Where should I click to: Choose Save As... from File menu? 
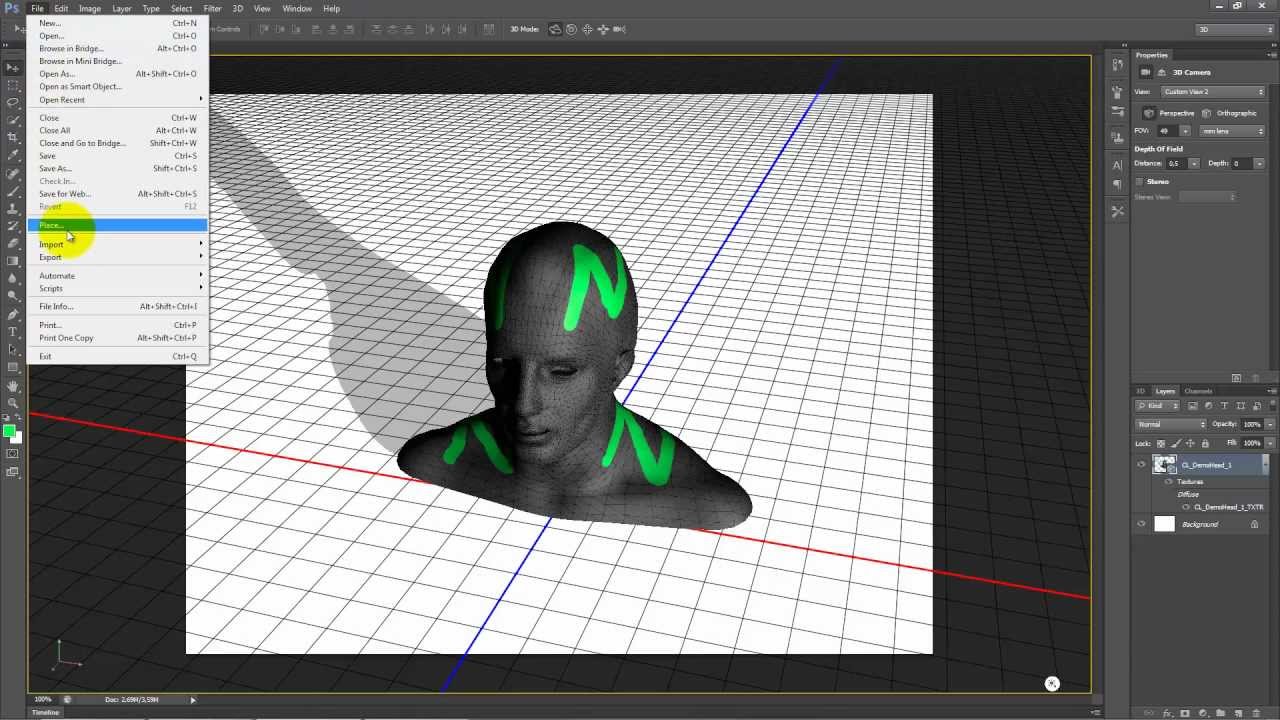pyautogui.click(x=117, y=168)
